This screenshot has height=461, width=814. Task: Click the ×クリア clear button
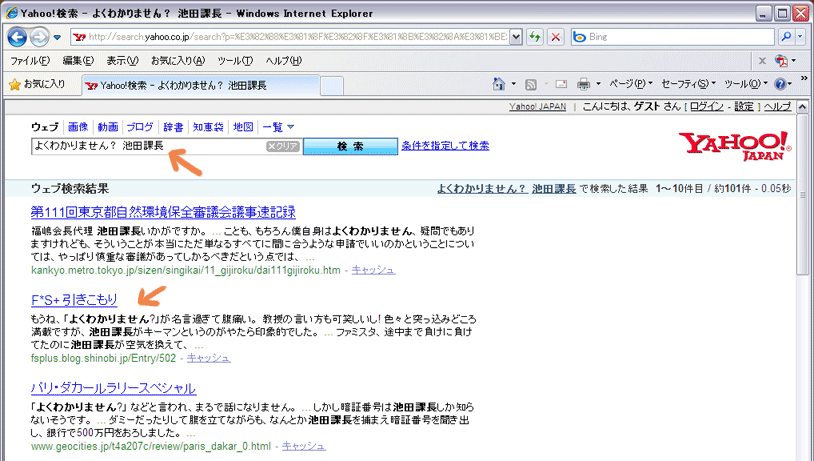tap(283, 146)
